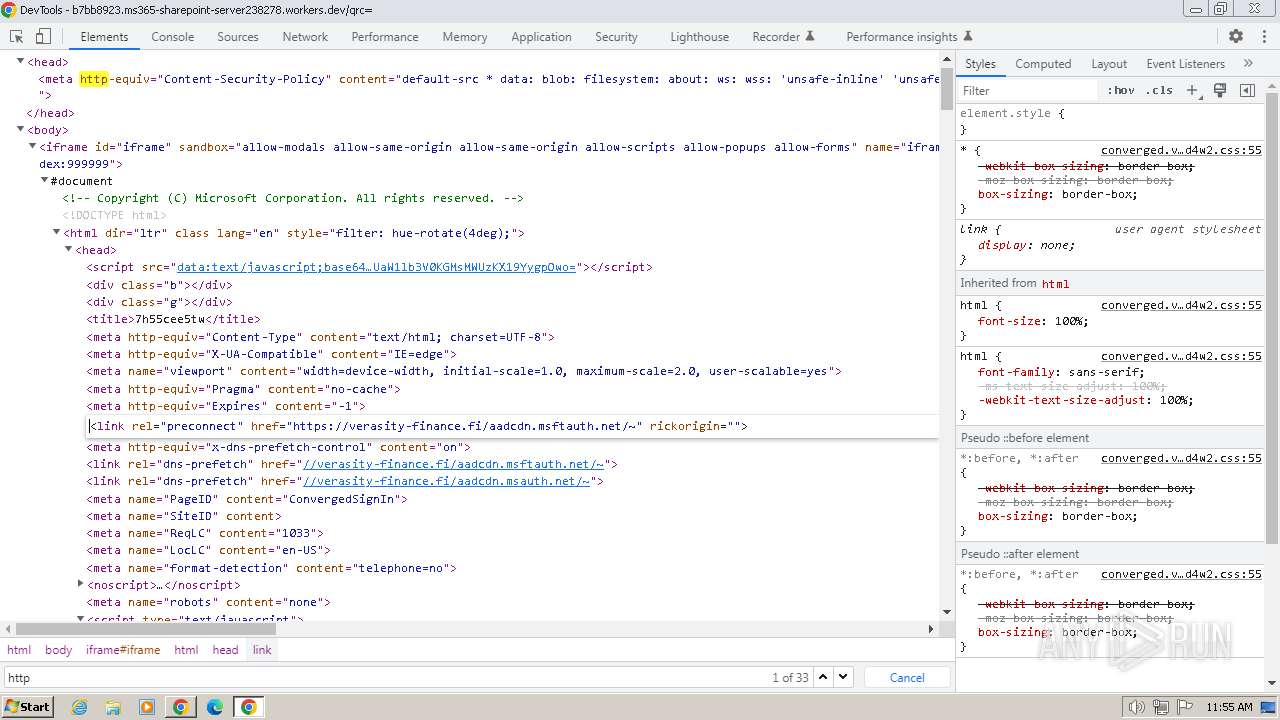This screenshot has width=1280, height=720.
Task: Open Microsoft Edge from the taskbar
Action: (x=214, y=707)
